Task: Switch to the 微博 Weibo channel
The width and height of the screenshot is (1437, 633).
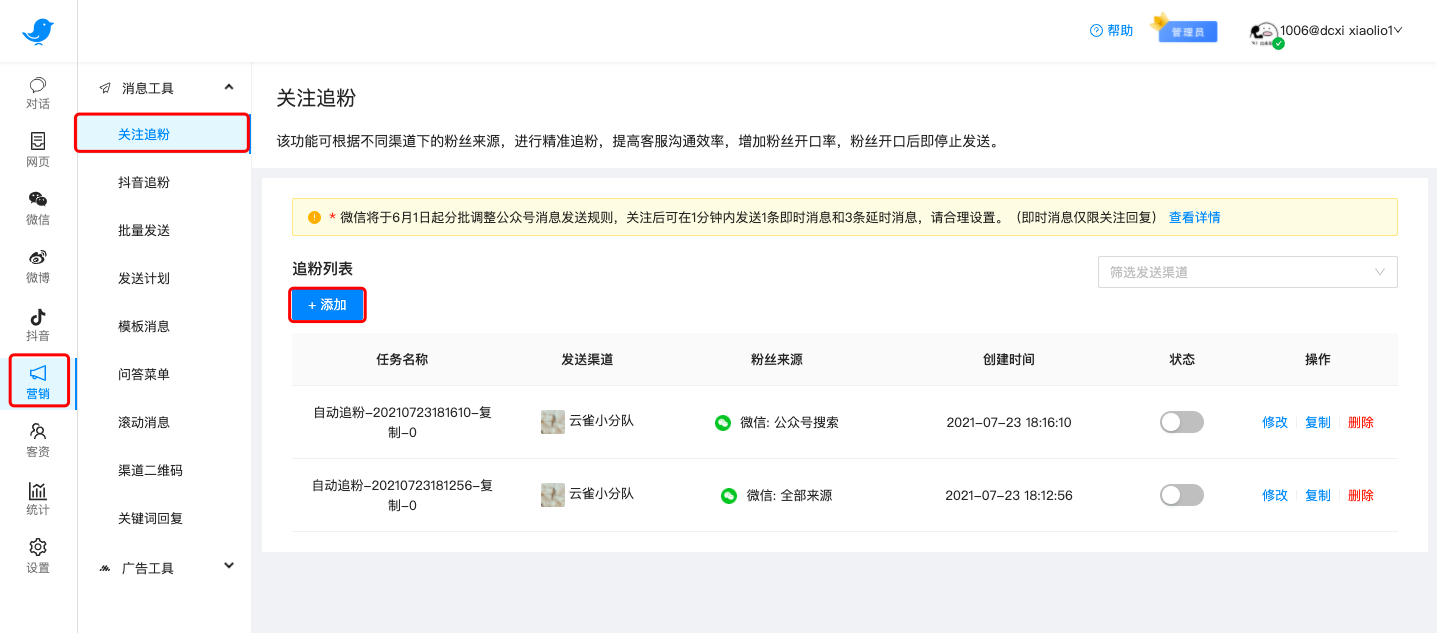Action: pos(37,265)
